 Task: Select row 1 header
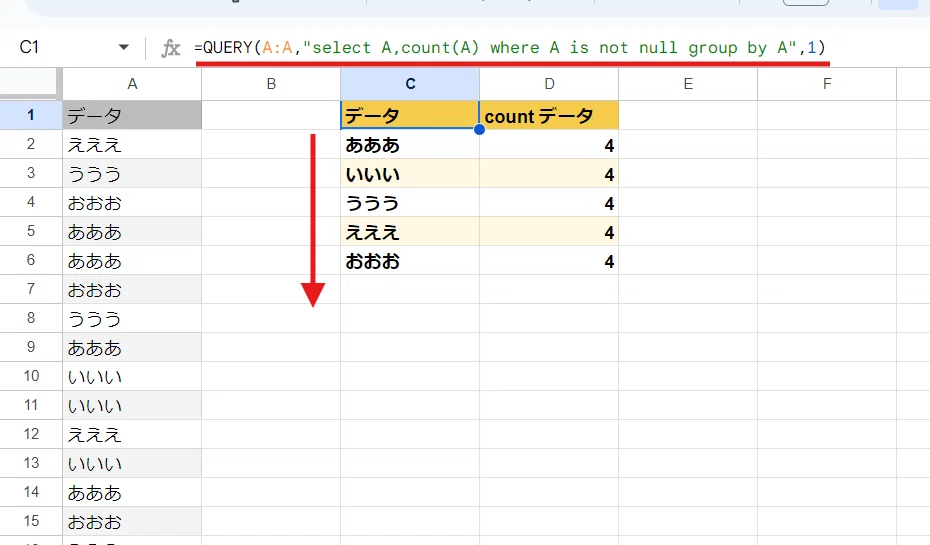[x=31, y=115]
